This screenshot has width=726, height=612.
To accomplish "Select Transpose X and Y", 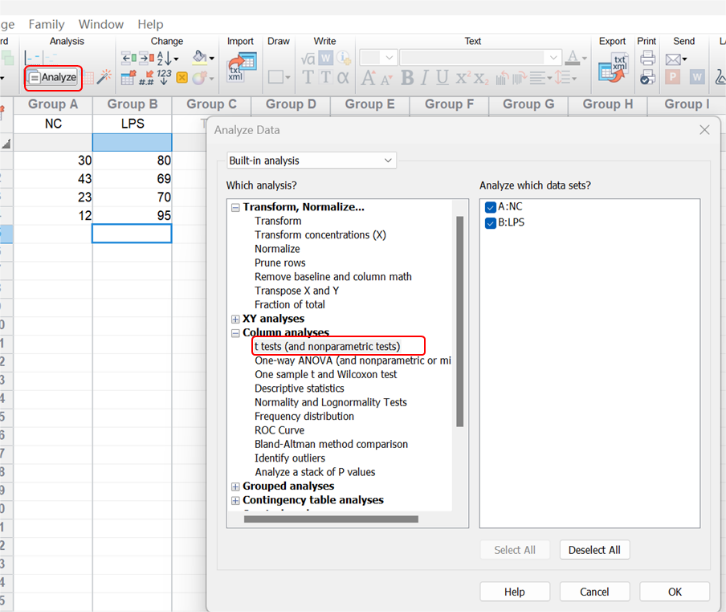I will (x=297, y=291).
